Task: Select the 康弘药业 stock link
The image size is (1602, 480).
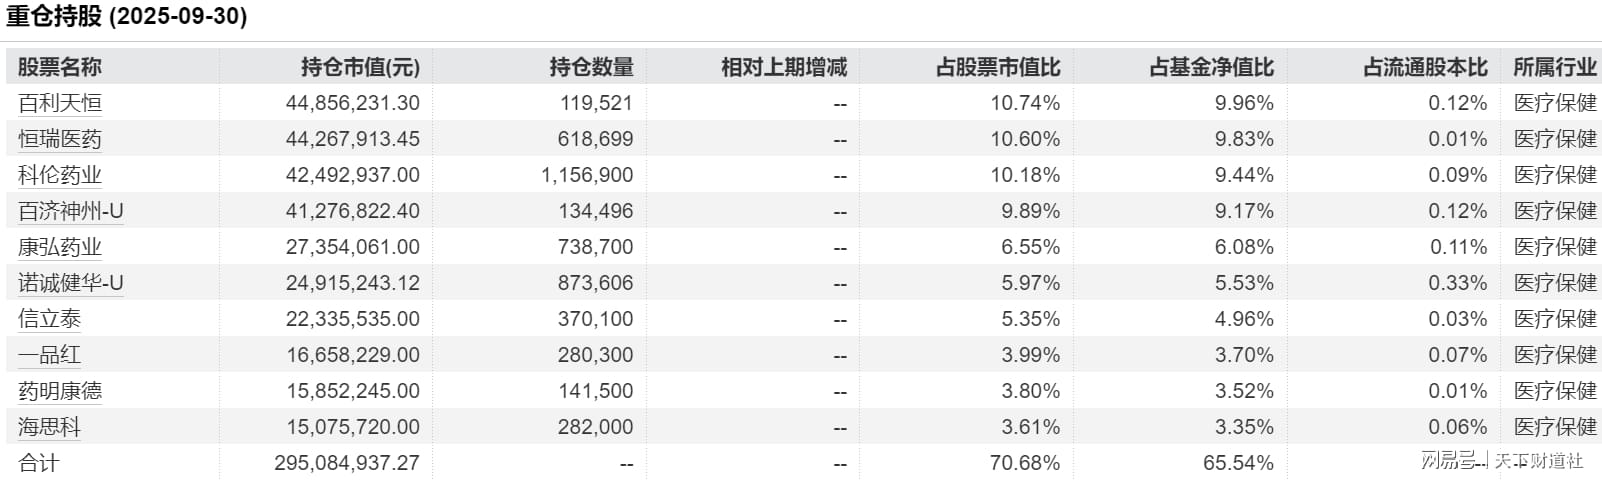Action: pyautogui.click(x=60, y=247)
